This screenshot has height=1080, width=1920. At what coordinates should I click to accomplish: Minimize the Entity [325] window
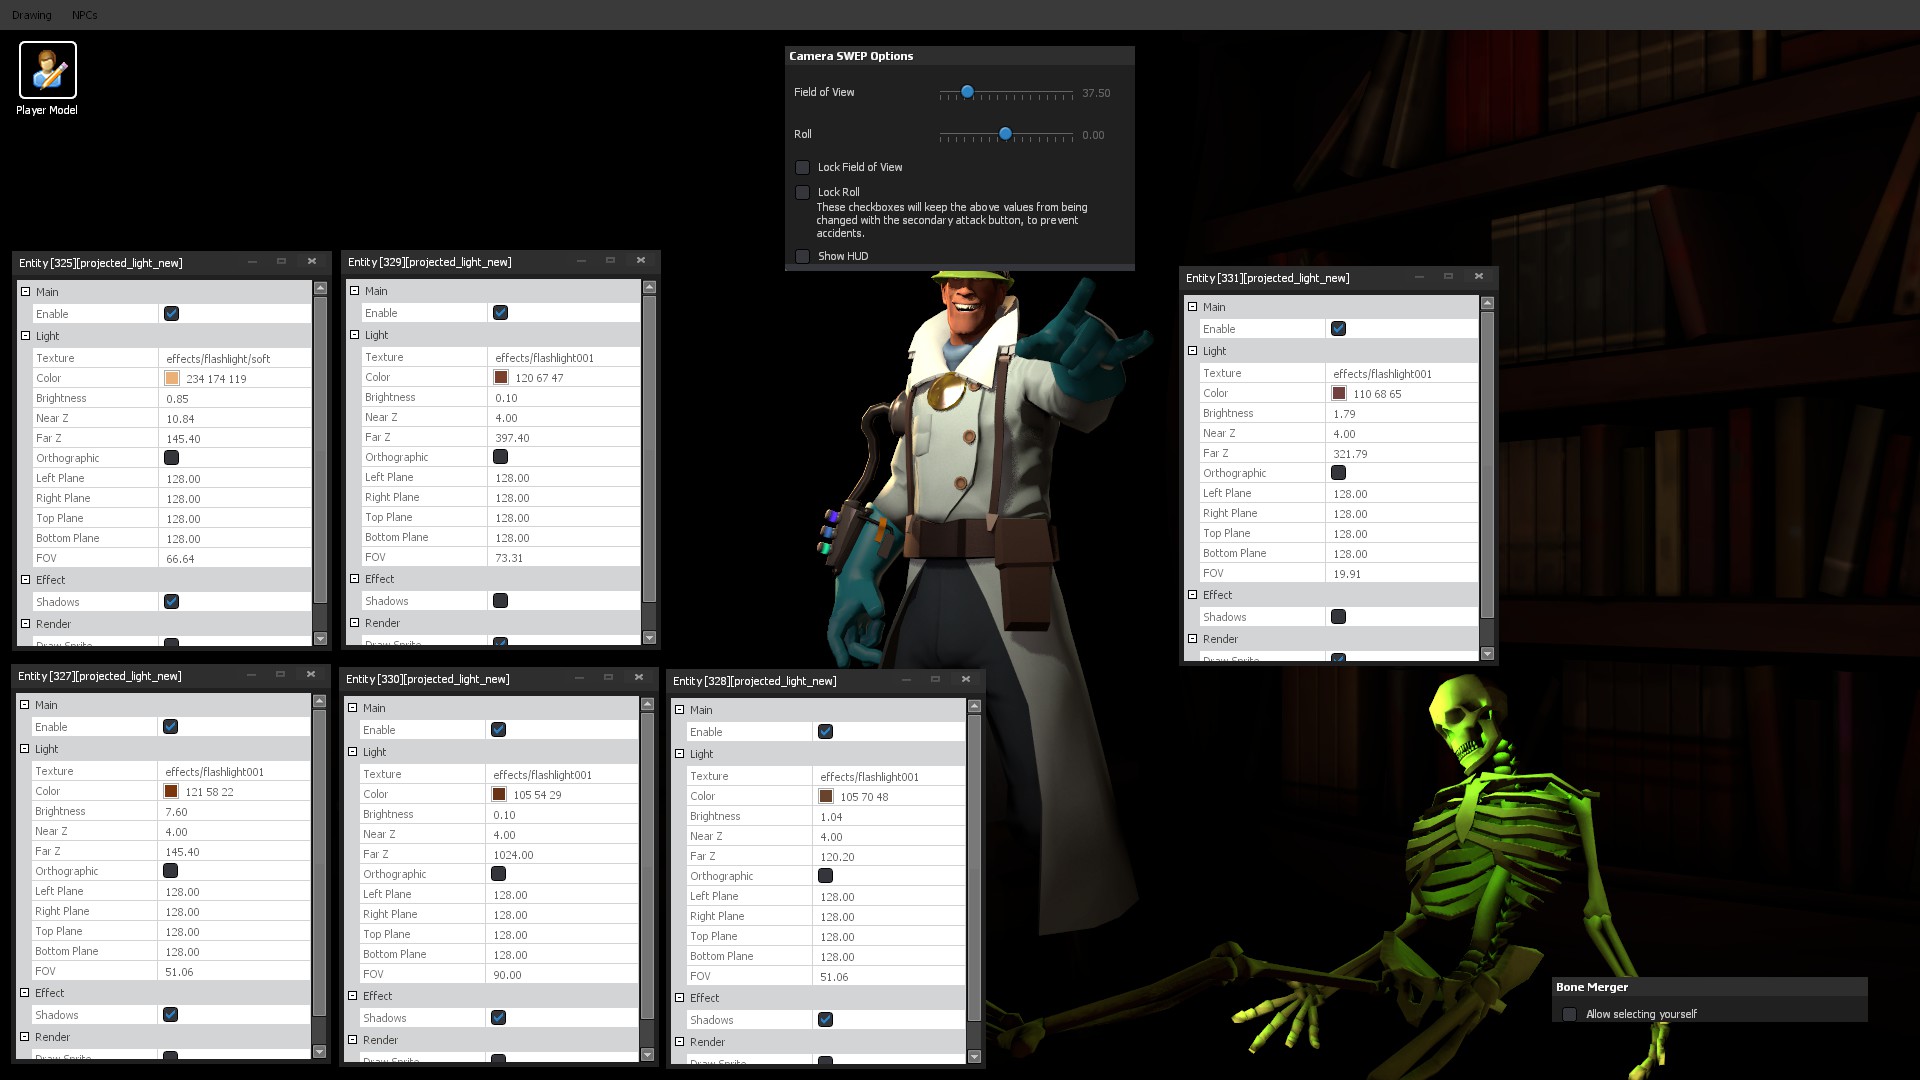click(252, 262)
